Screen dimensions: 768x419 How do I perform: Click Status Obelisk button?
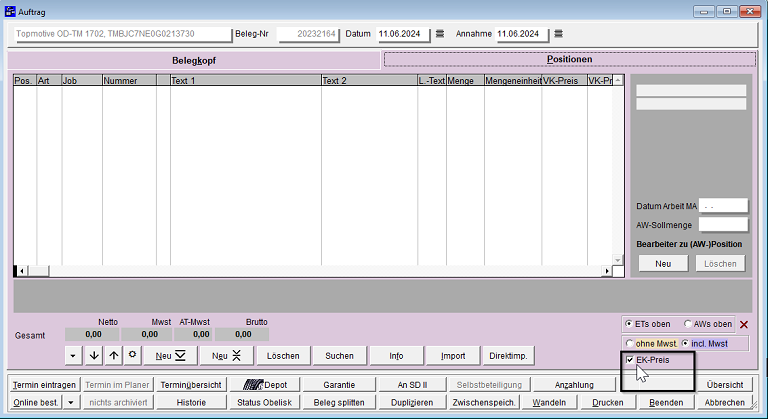(x=264, y=402)
